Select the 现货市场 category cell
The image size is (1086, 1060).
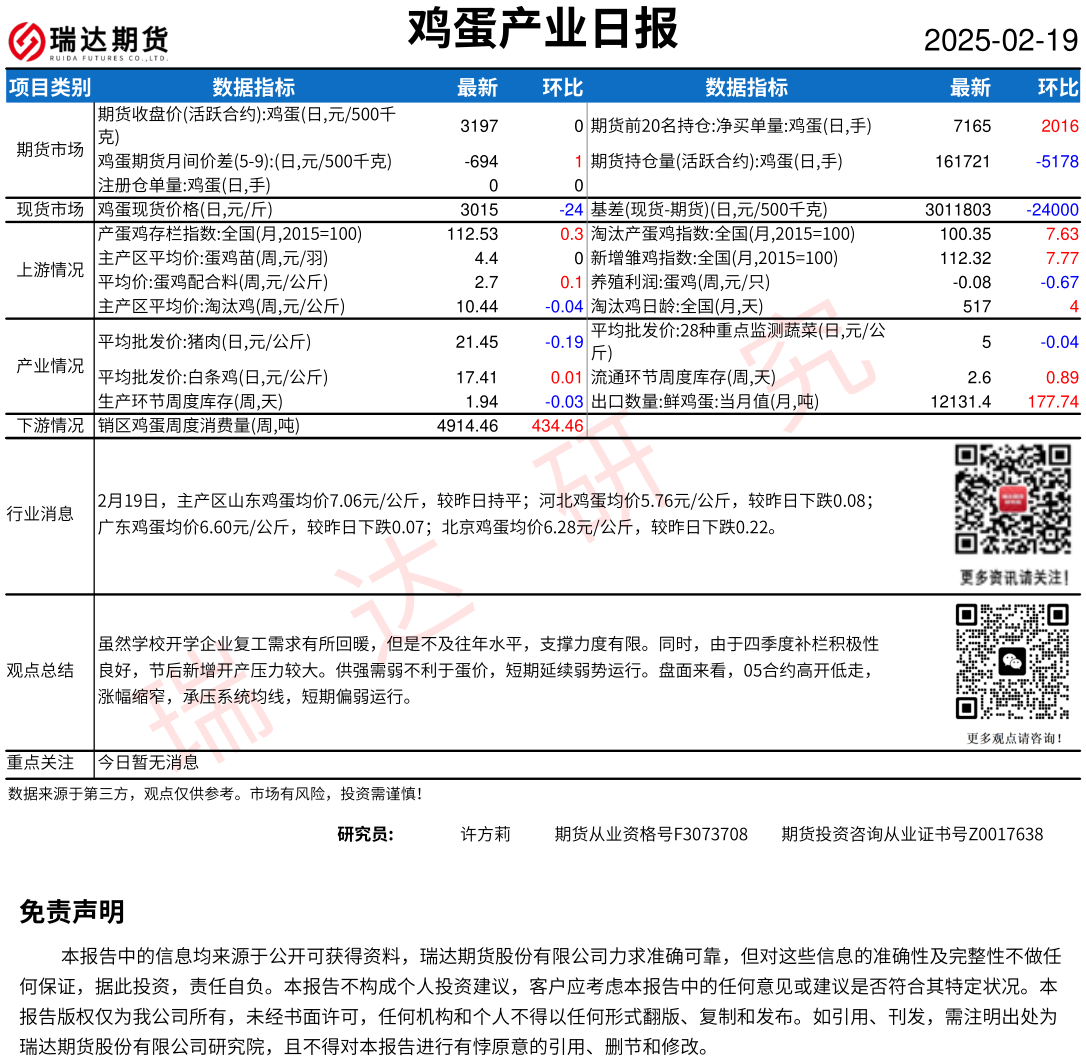[50, 210]
